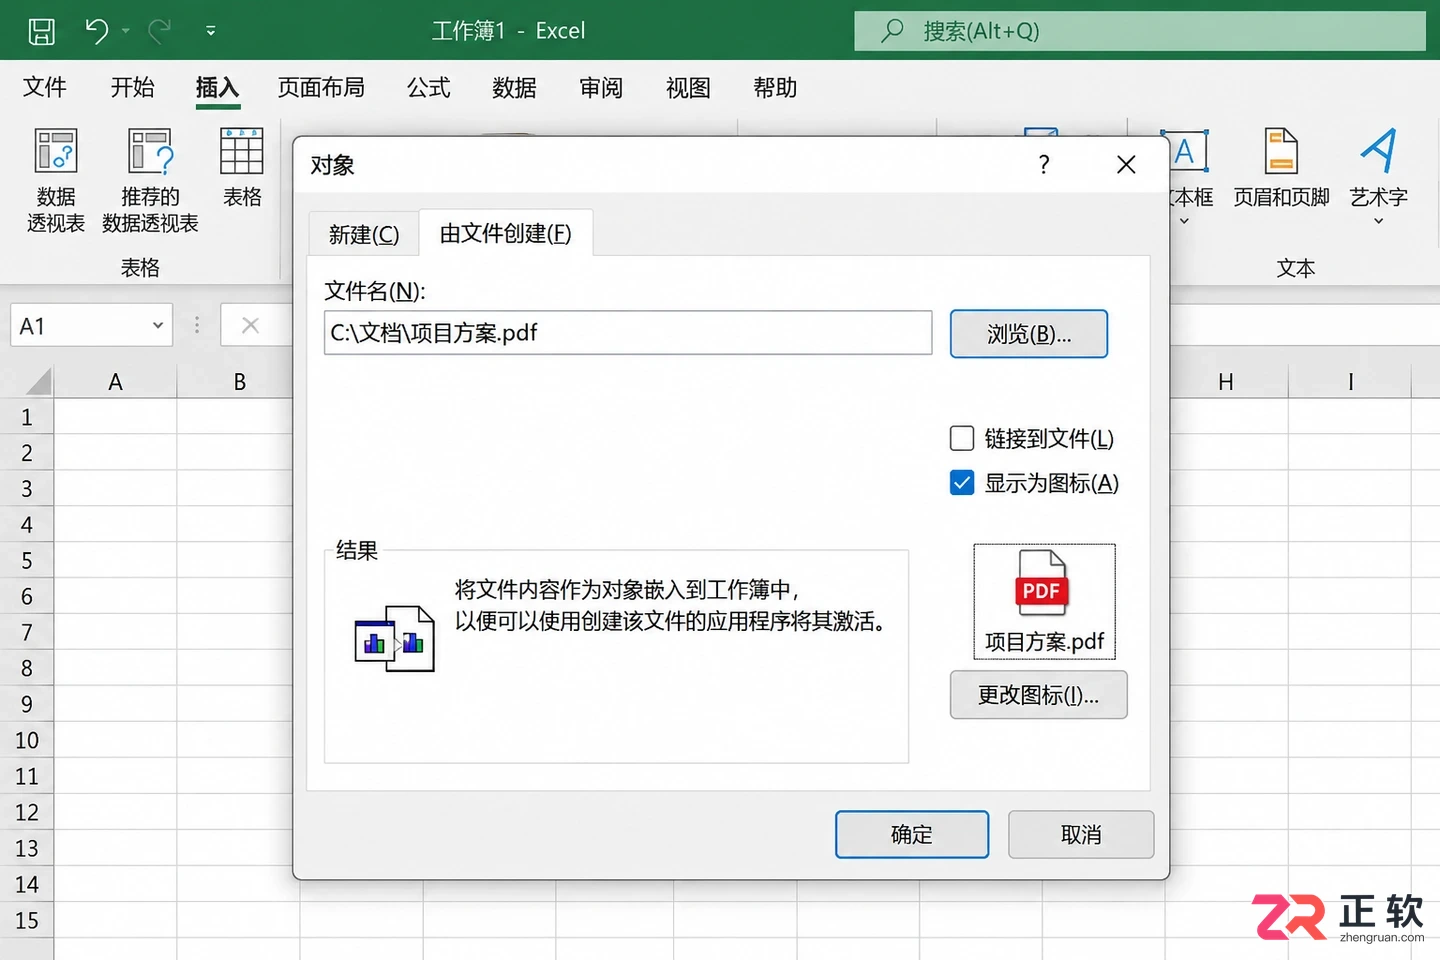Go to the 公式 ribbon tab
1440x960 pixels.
(x=429, y=88)
